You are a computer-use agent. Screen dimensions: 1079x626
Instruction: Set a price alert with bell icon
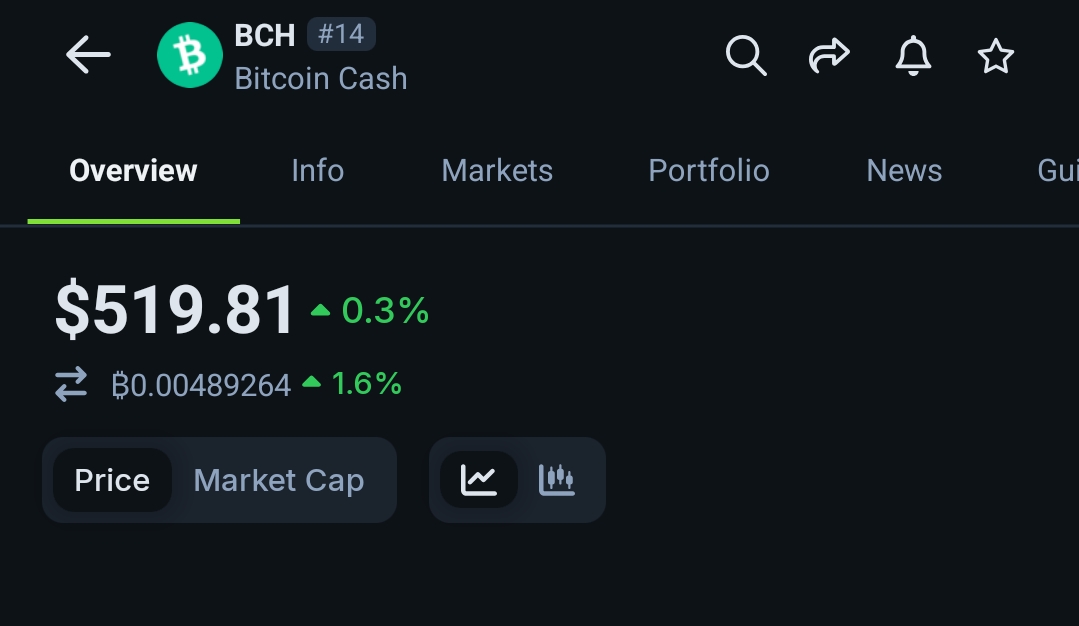913,55
